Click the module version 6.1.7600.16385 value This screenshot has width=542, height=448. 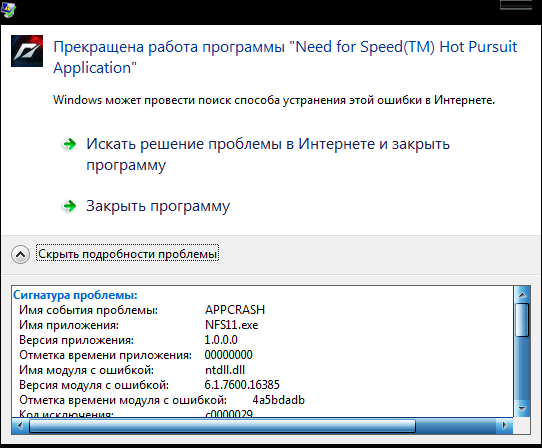(x=242, y=385)
